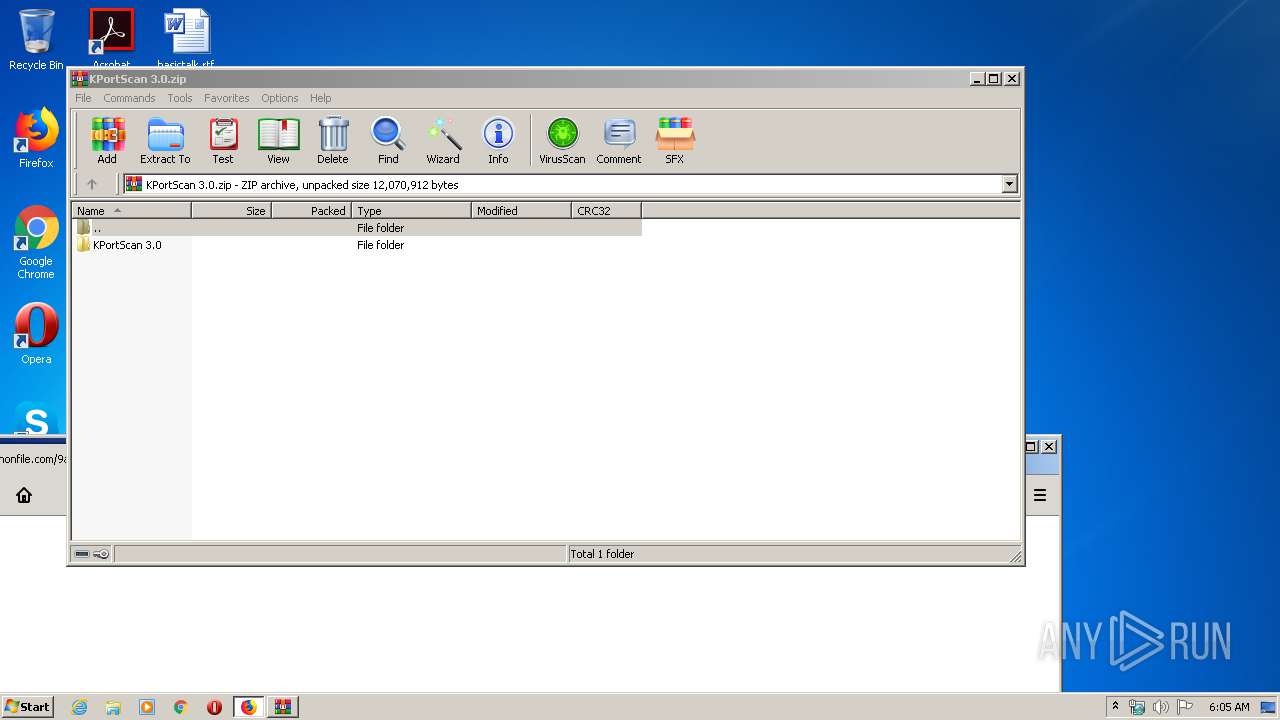This screenshot has height=720, width=1280.
Task: Switch to Firefox taskbar button
Action: coord(248,707)
